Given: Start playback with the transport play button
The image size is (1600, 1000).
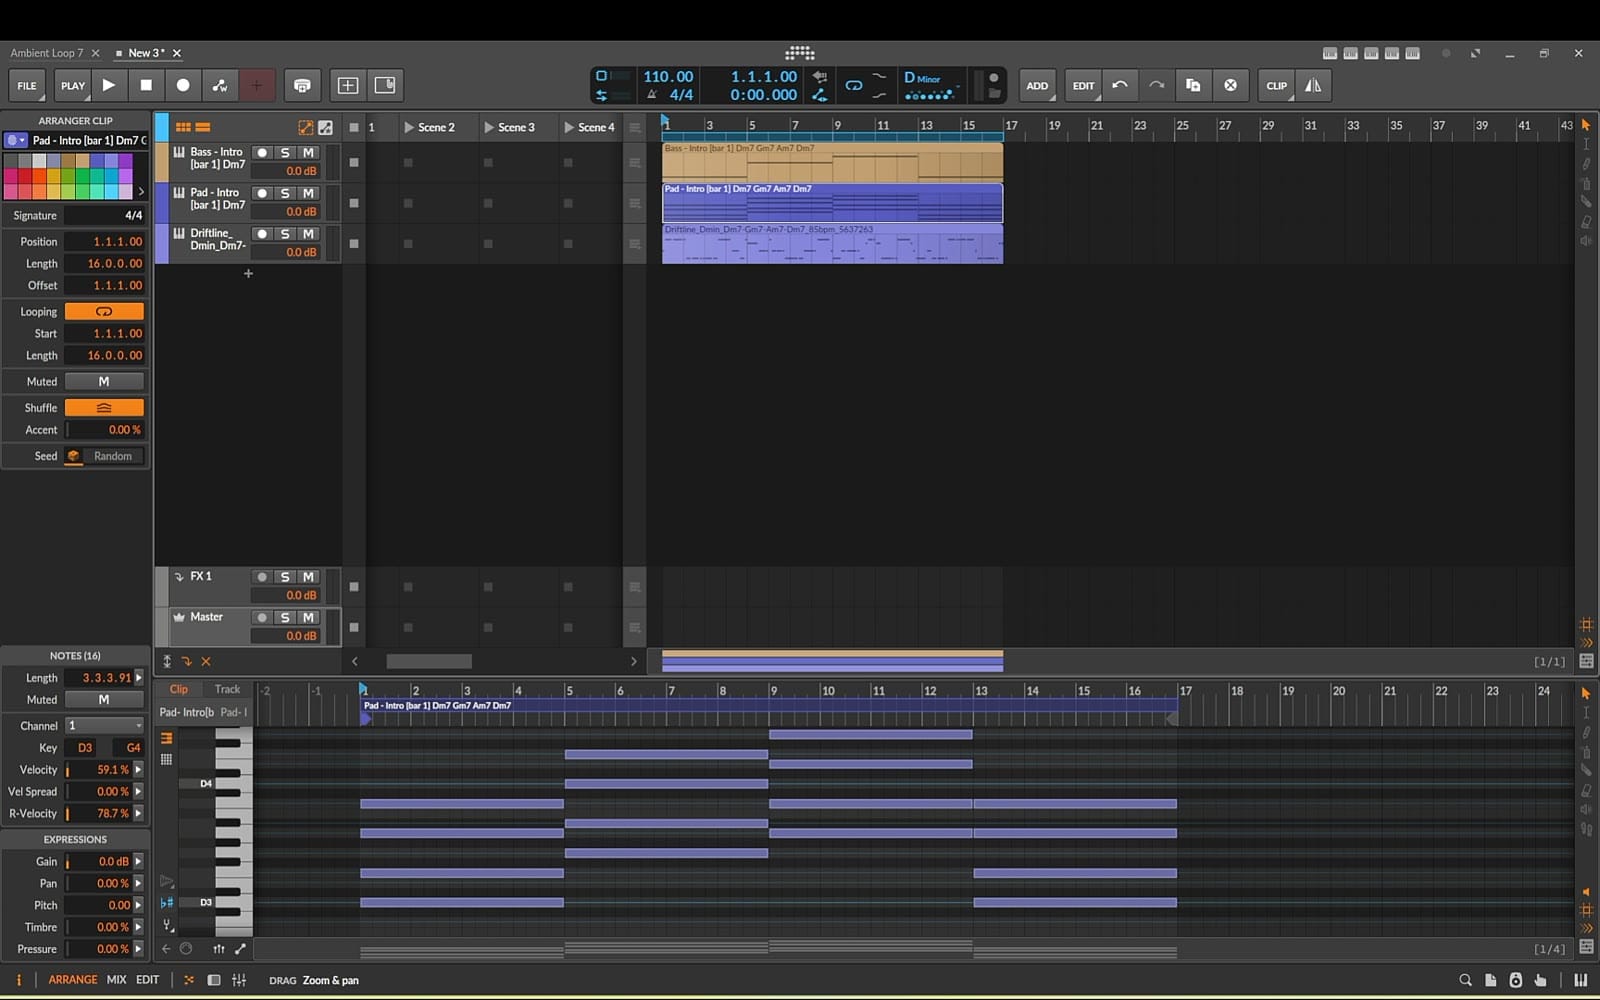Looking at the screenshot, I should point(109,85).
